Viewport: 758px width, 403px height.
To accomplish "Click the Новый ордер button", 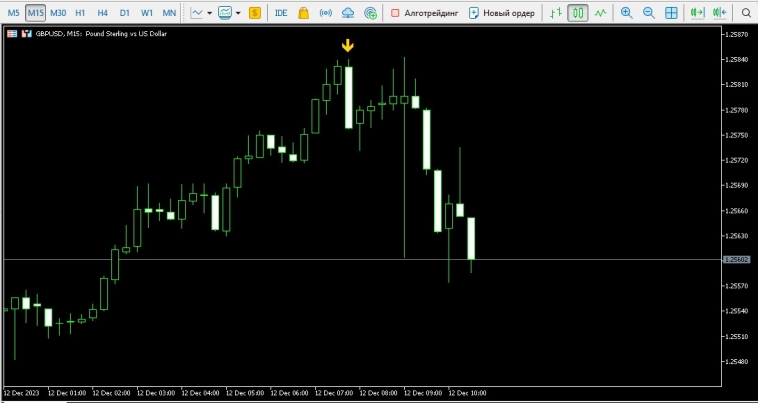I will [x=502, y=13].
